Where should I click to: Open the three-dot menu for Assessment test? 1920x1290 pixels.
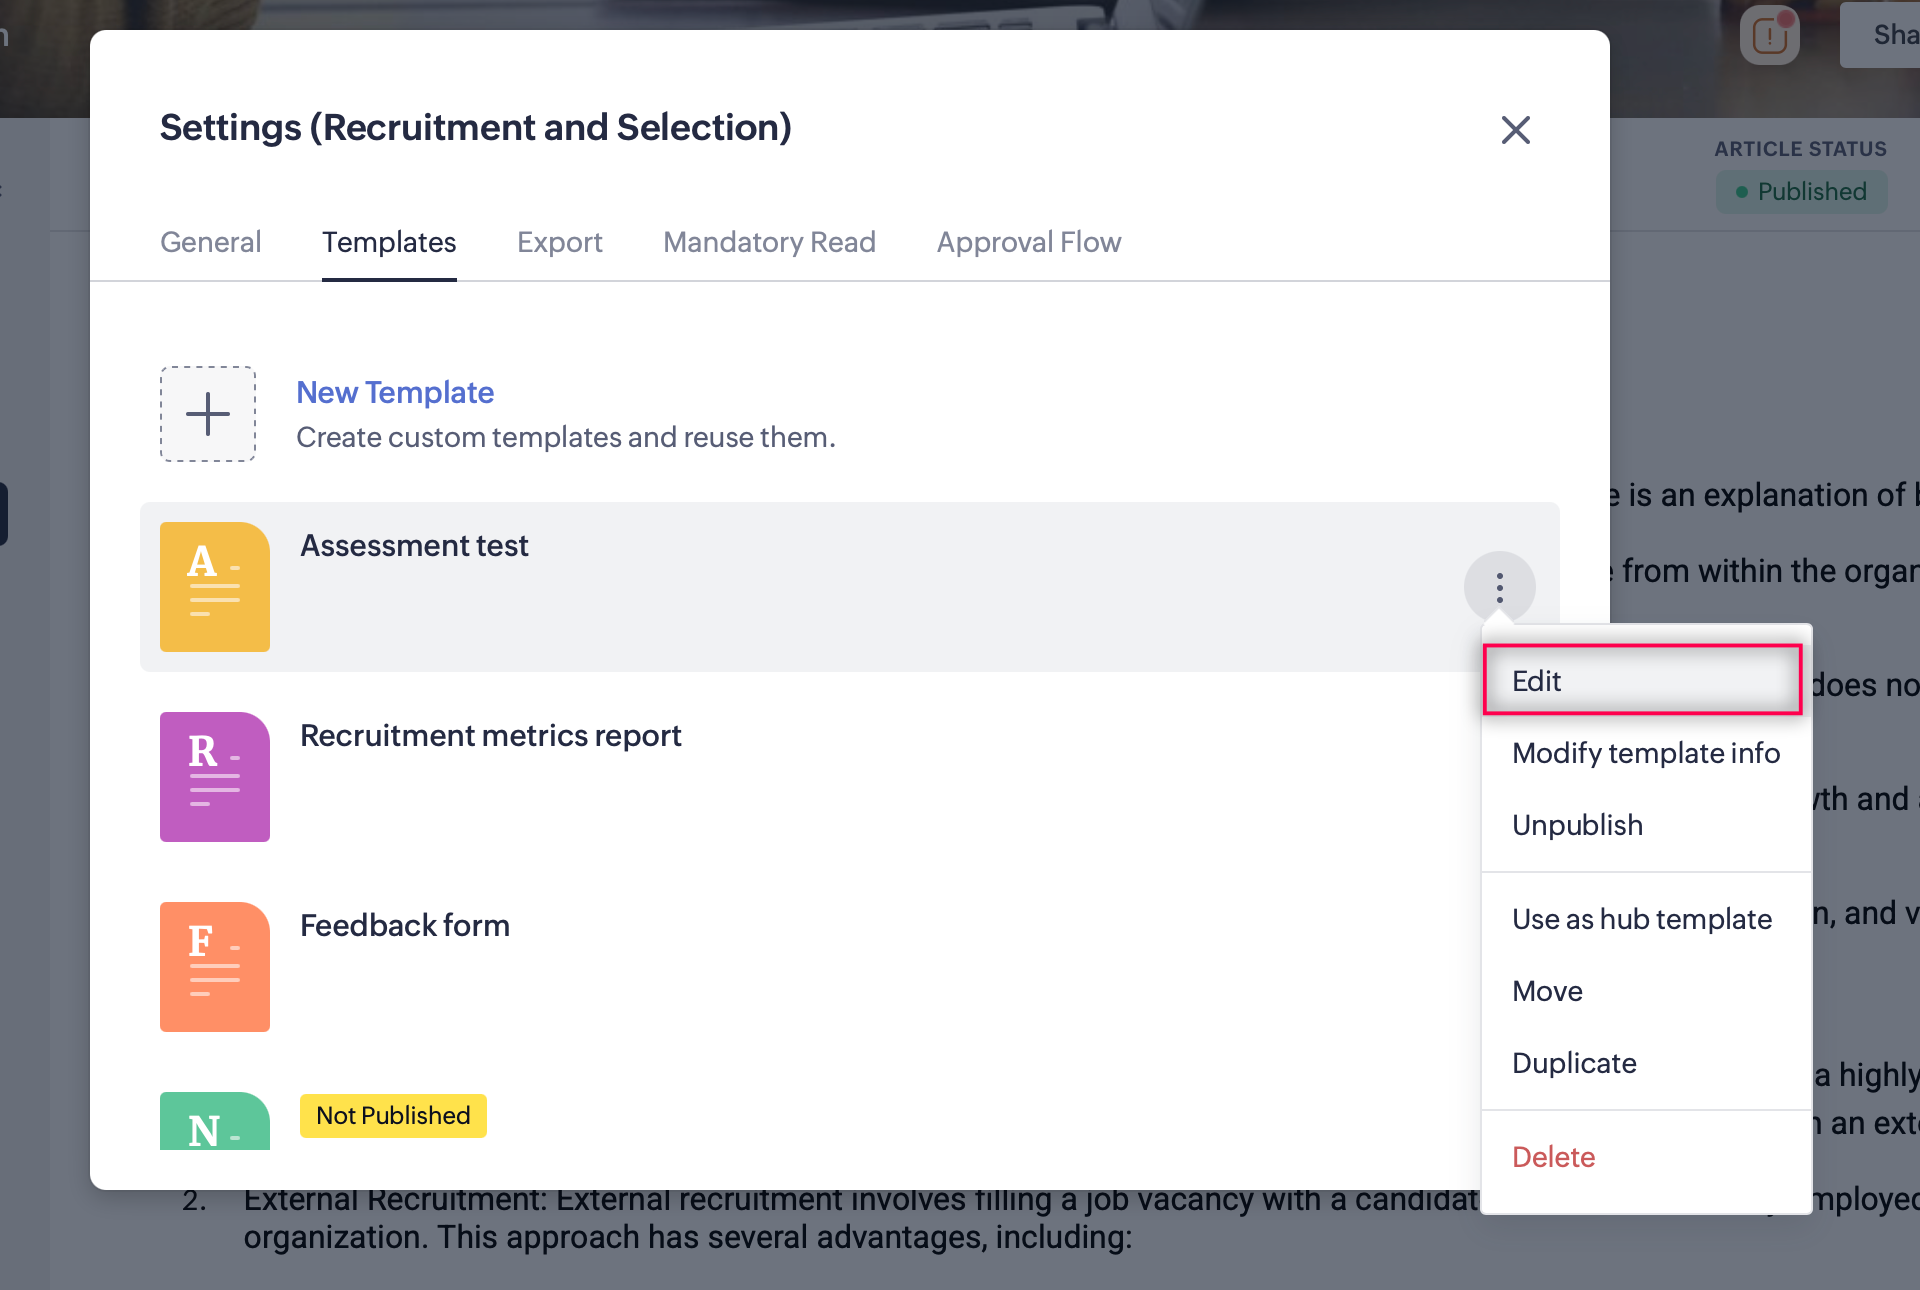1499,587
